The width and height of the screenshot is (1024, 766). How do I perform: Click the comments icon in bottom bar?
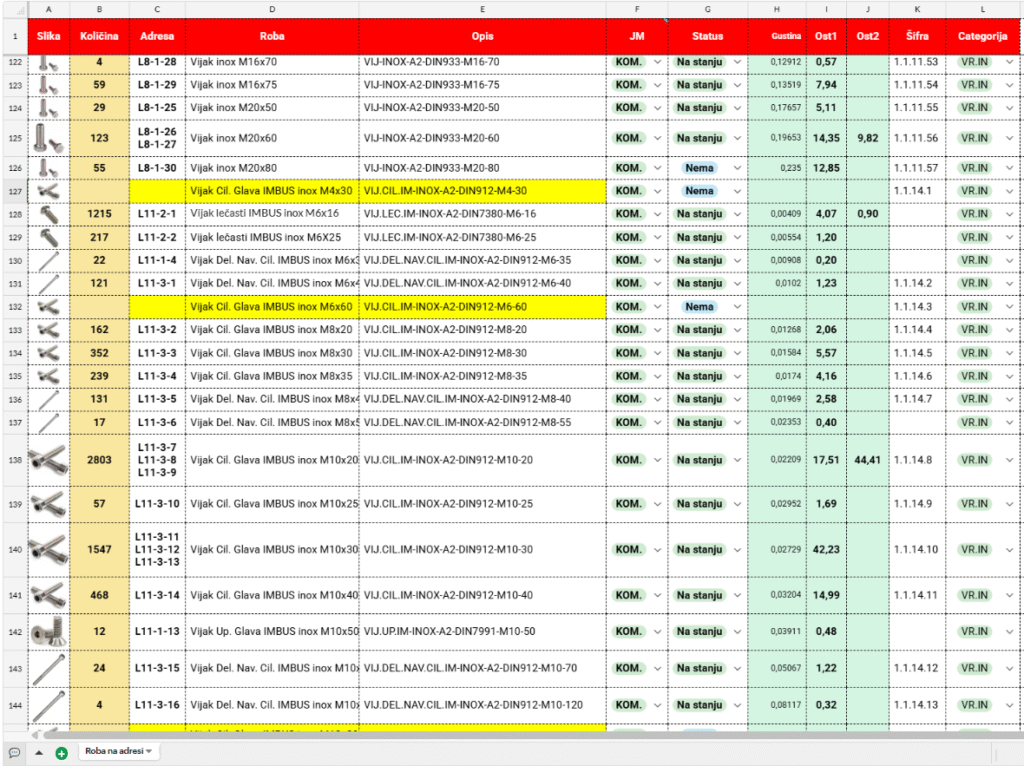click(14, 752)
